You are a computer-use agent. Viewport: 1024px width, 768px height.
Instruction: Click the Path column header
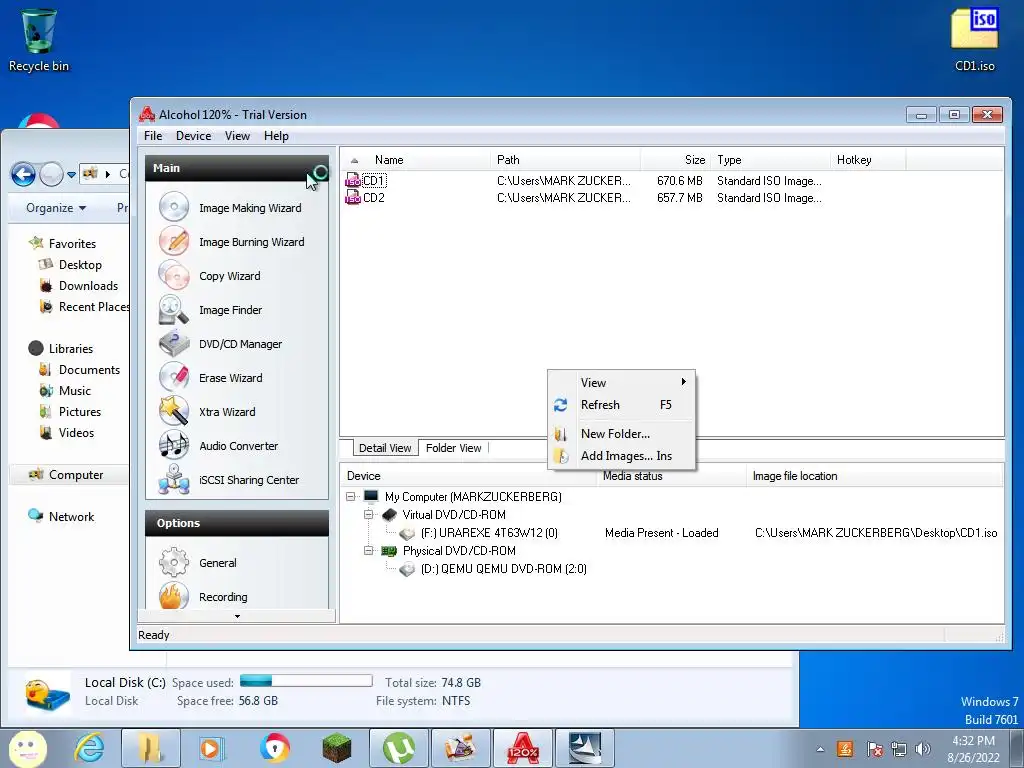pos(565,160)
